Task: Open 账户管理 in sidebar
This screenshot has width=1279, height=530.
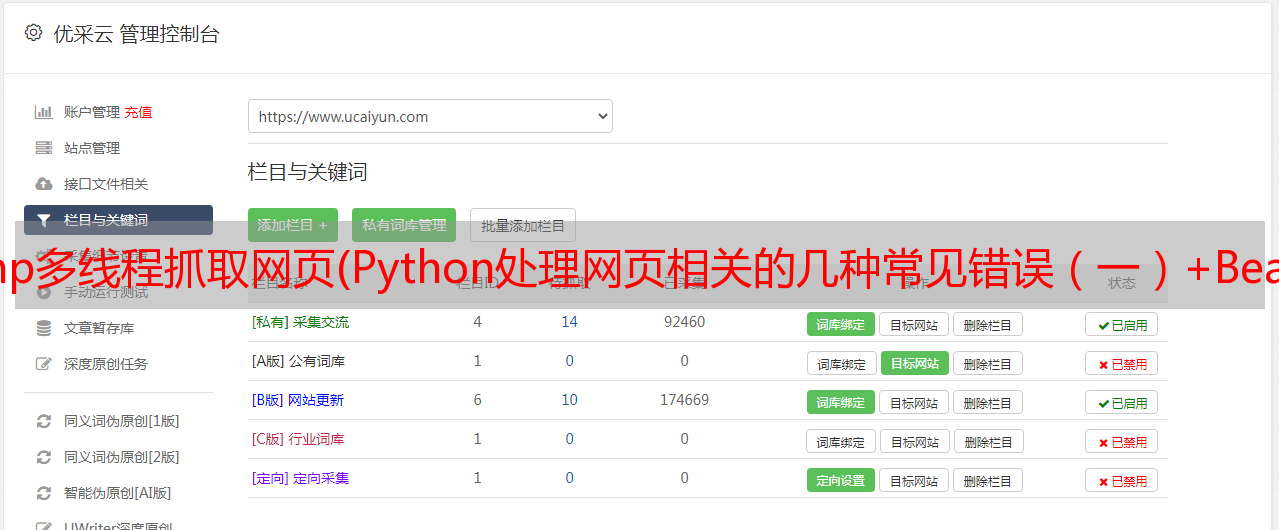Action: click(x=92, y=112)
